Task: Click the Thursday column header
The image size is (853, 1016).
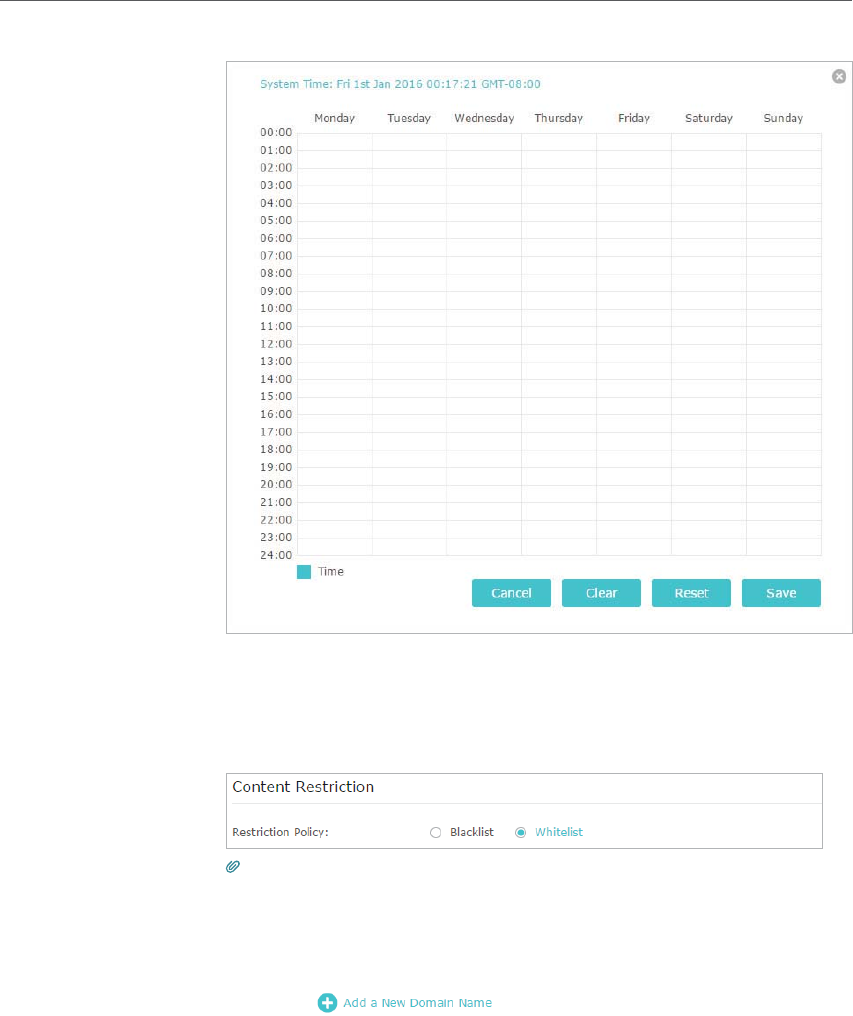Action: coord(559,118)
